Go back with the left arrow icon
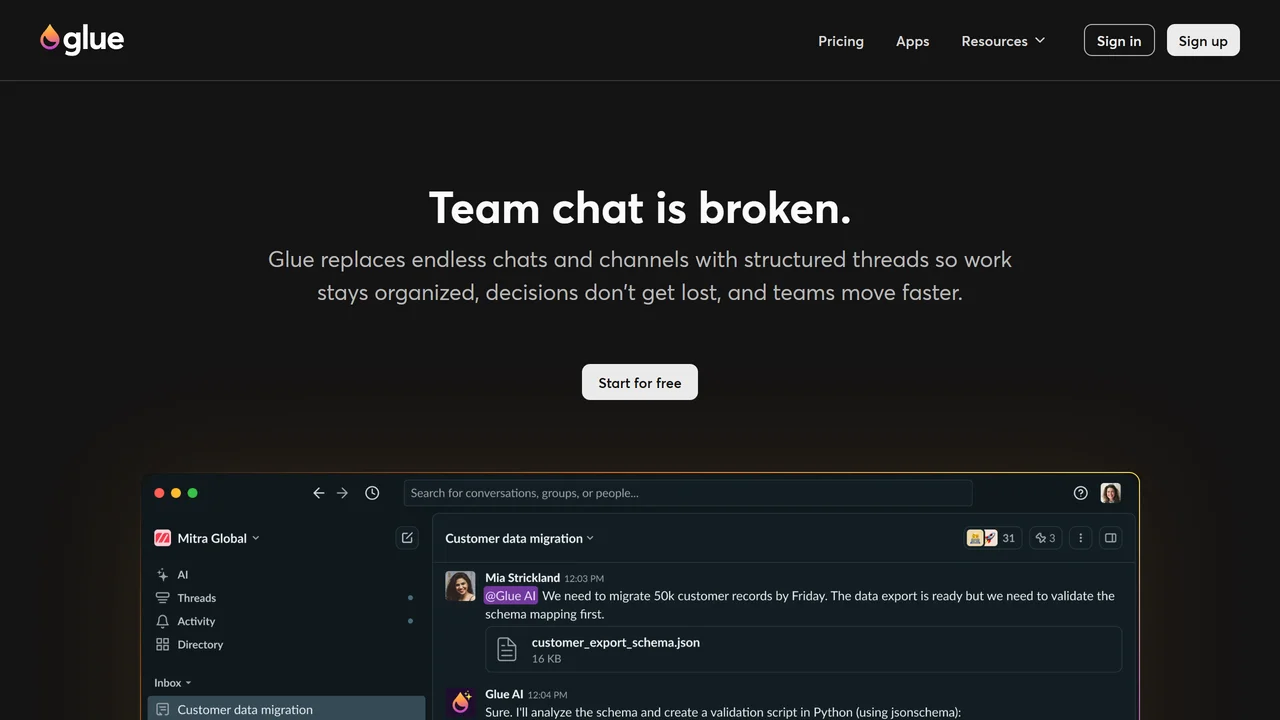This screenshot has height=720, width=1280. point(319,493)
